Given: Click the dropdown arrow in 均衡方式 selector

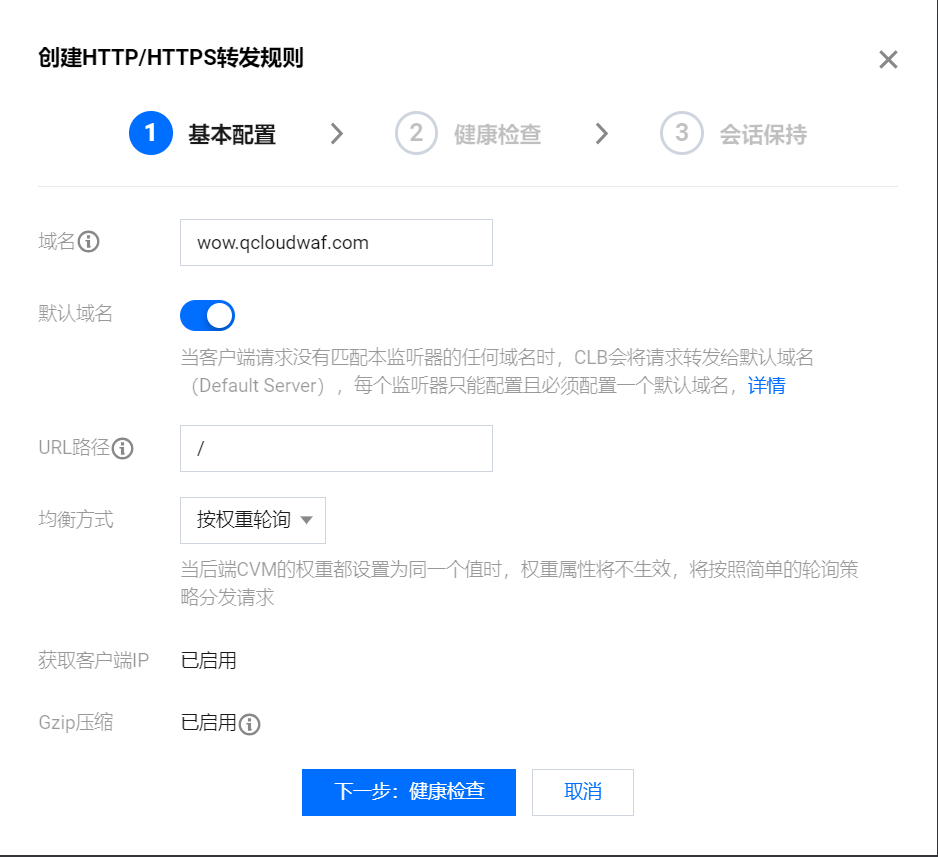Looking at the screenshot, I should (306, 520).
